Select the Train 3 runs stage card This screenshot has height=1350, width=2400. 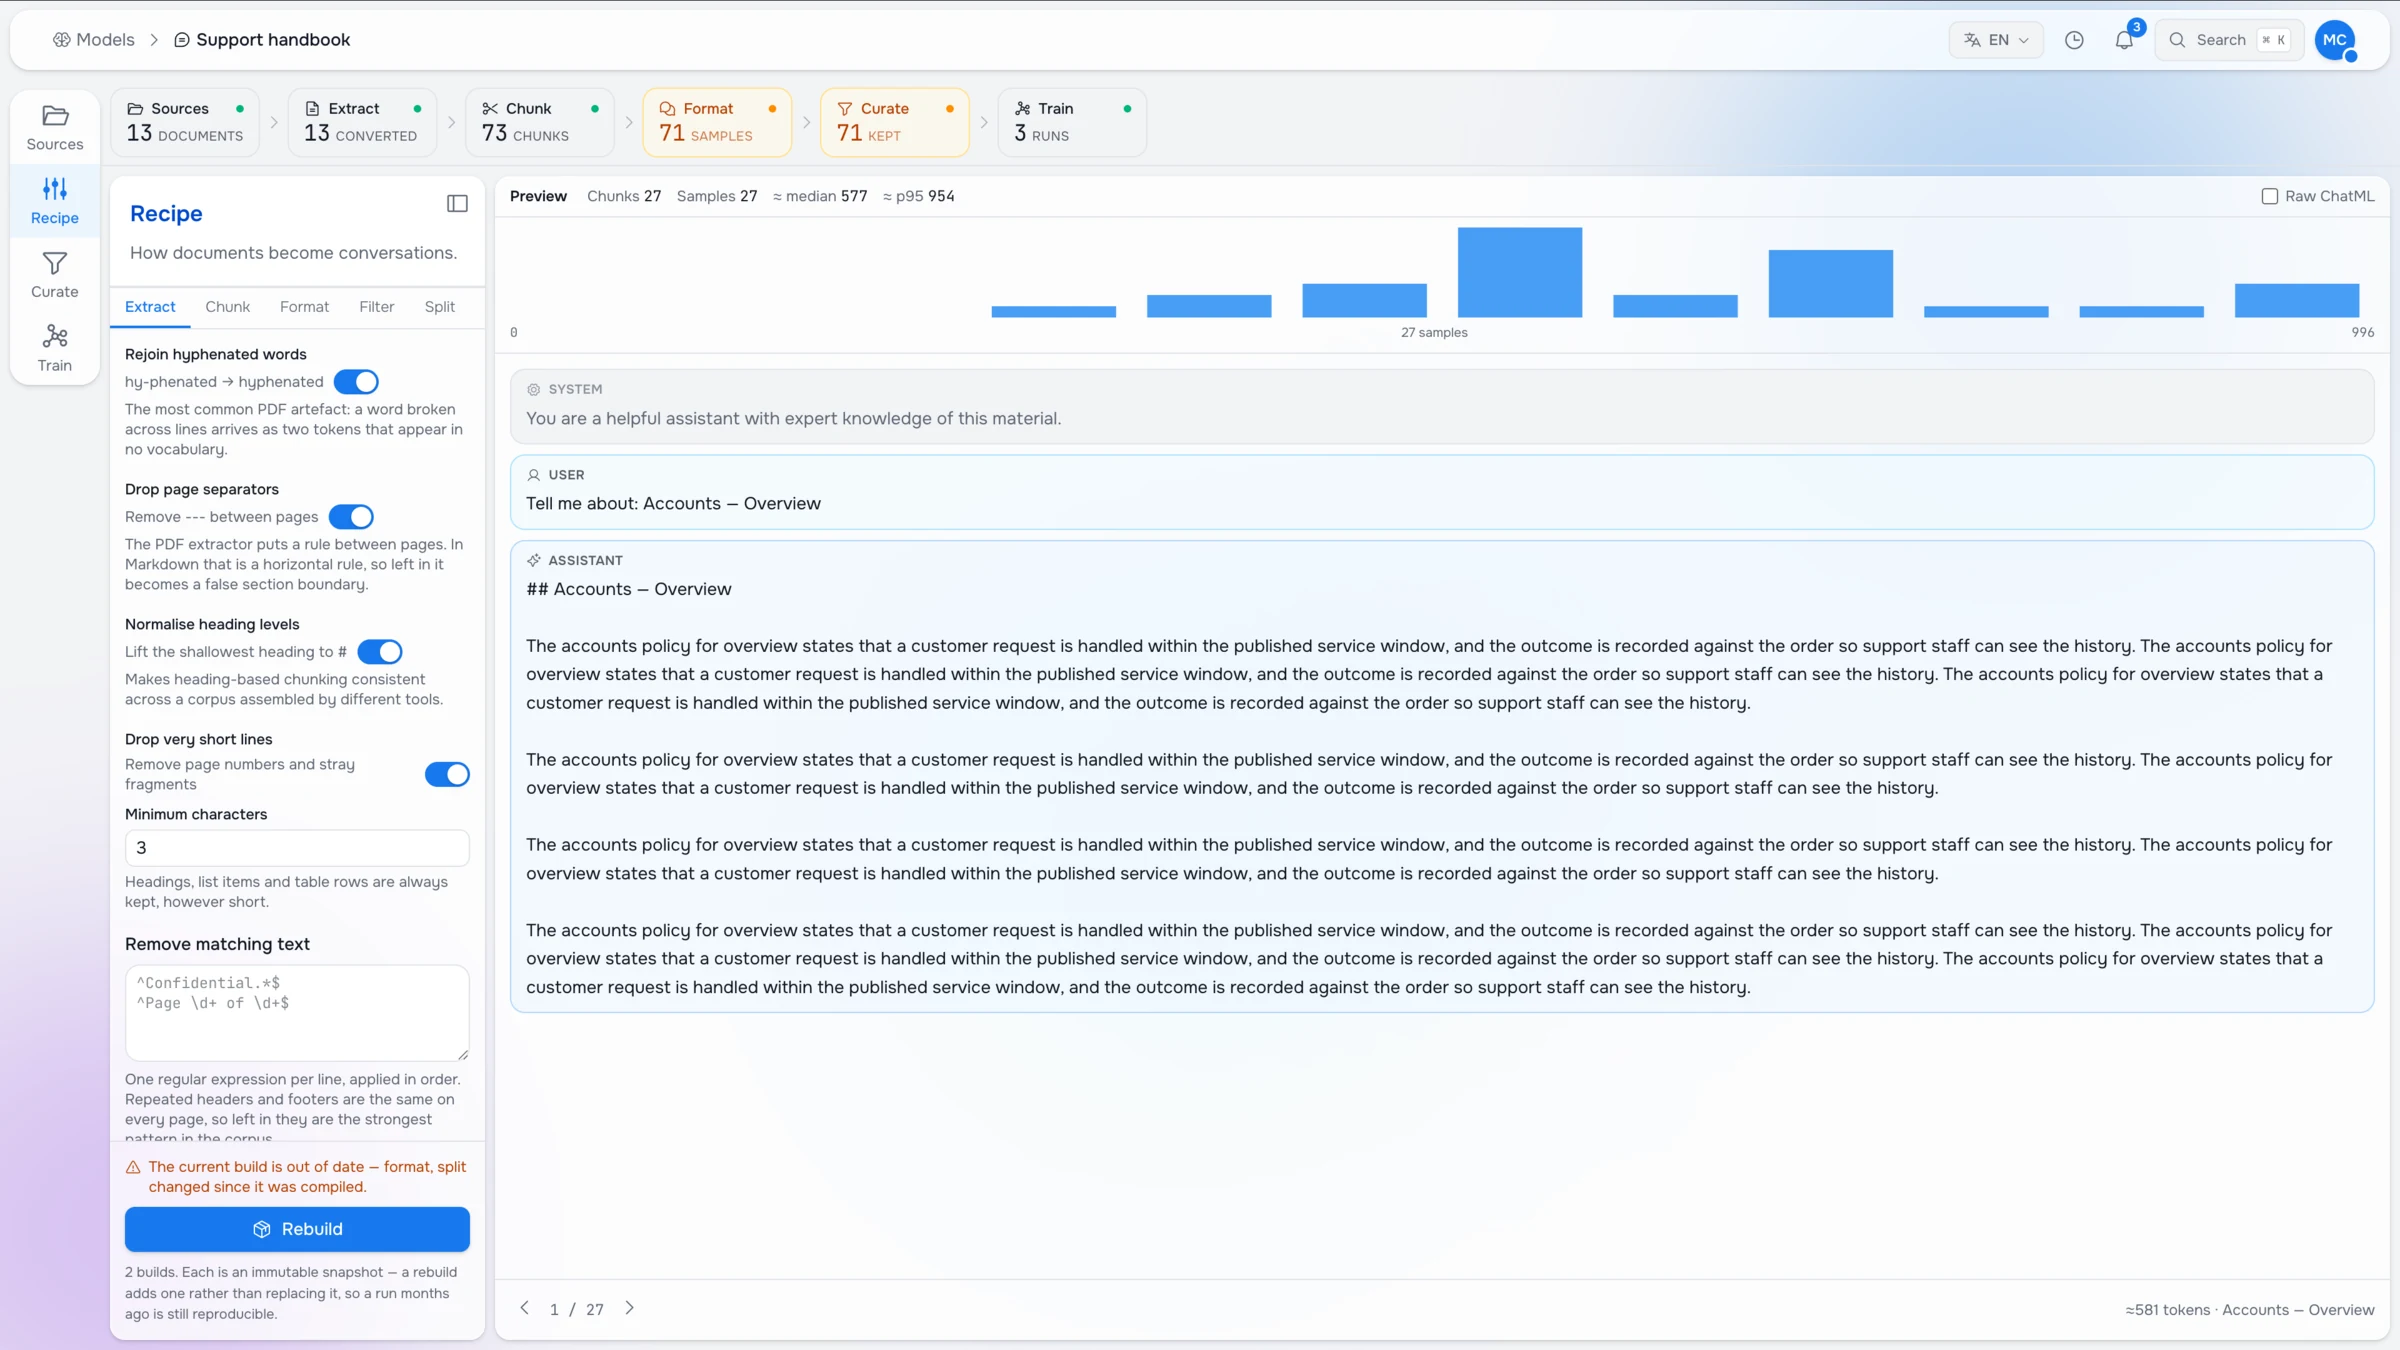[1072, 122]
